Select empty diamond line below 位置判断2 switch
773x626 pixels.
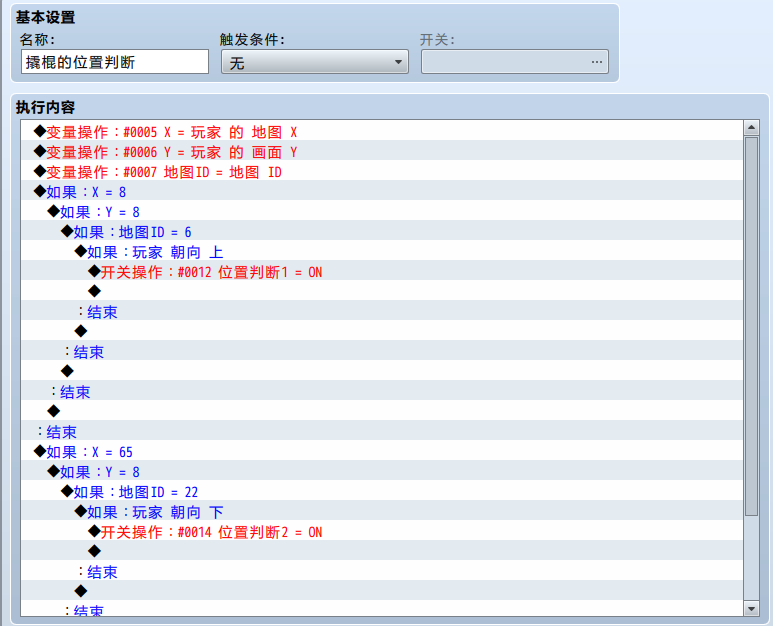coord(382,551)
